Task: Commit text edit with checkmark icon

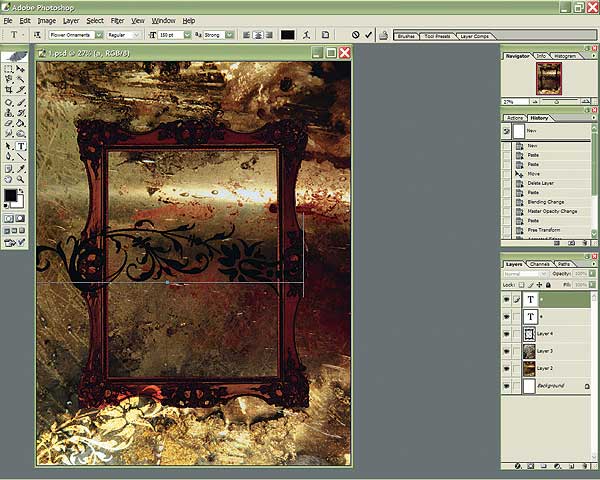Action: [x=369, y=35]
